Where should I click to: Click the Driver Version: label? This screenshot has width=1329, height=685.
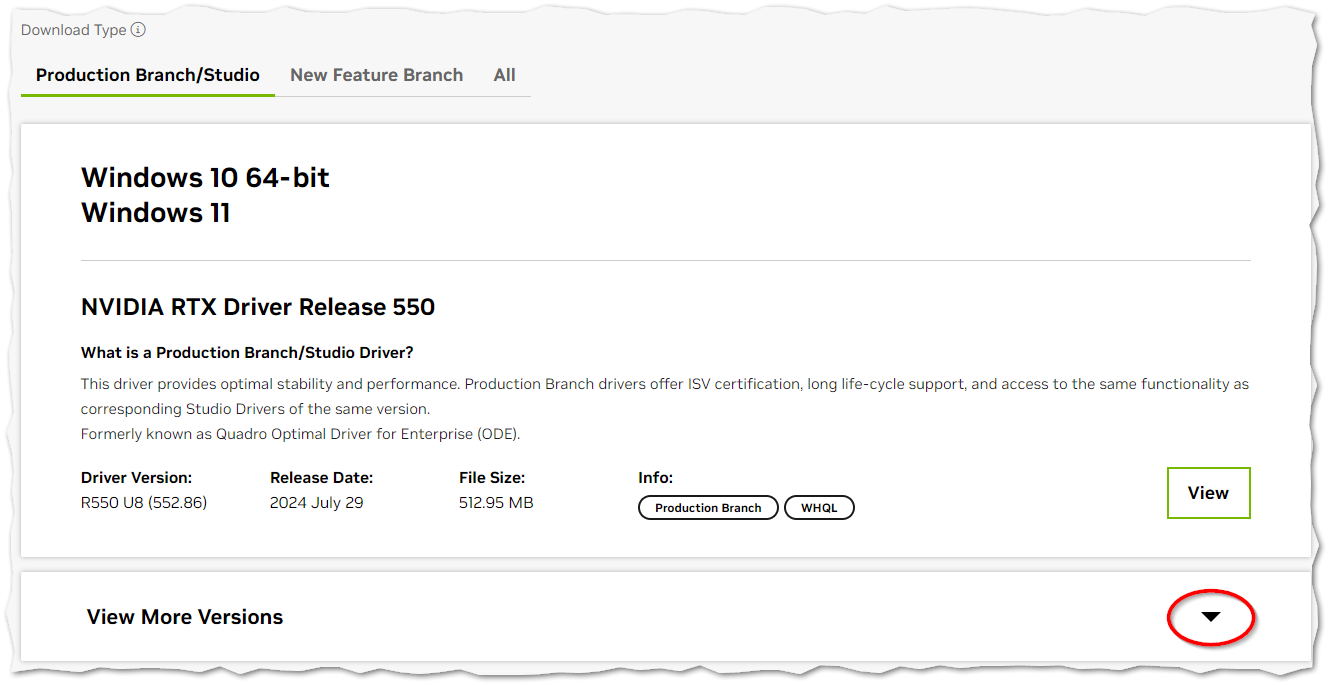tap(136, 478)
